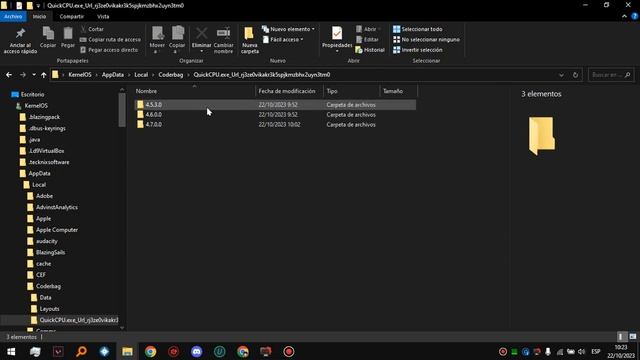The height and width of the screenshot is (360, 640).
Task: Create a Nueva carpeta
Action: 249,40
